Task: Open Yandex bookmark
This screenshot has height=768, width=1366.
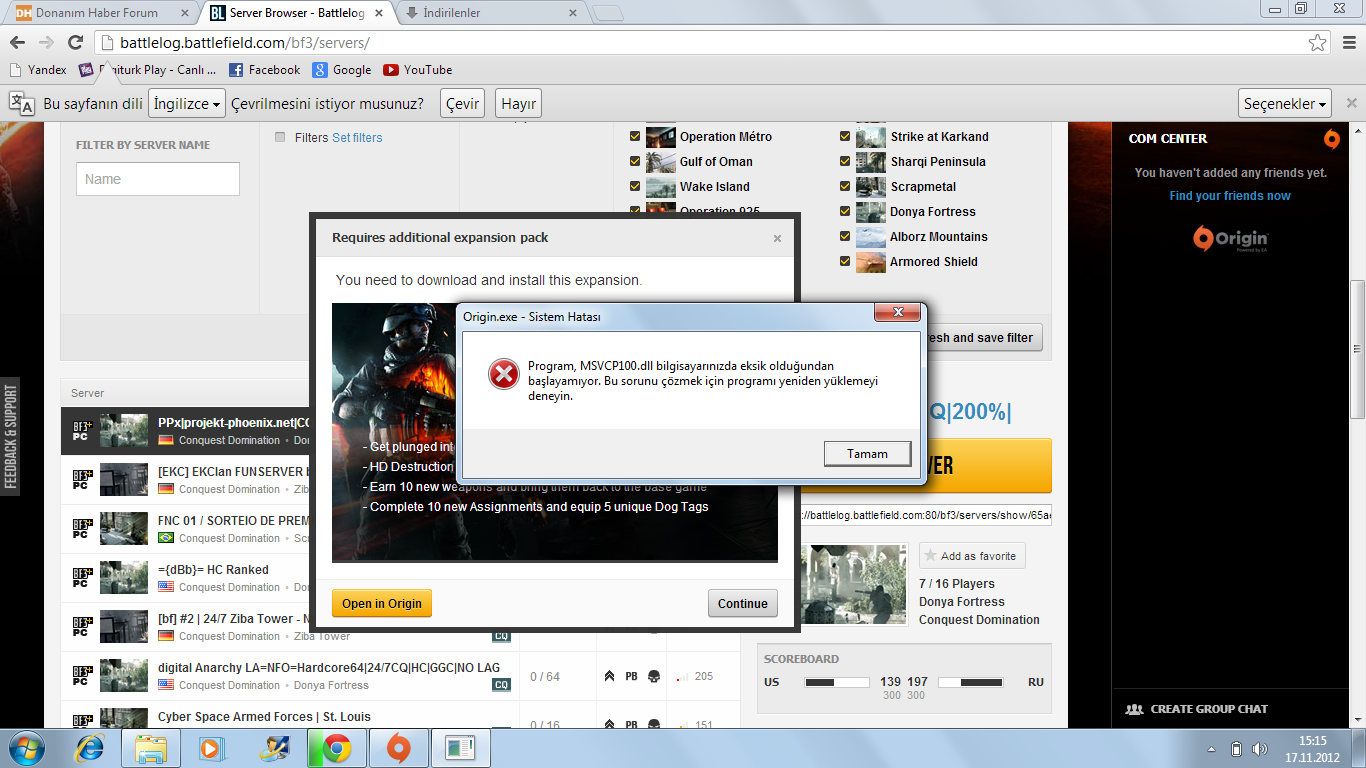Action: click(37, 70)
